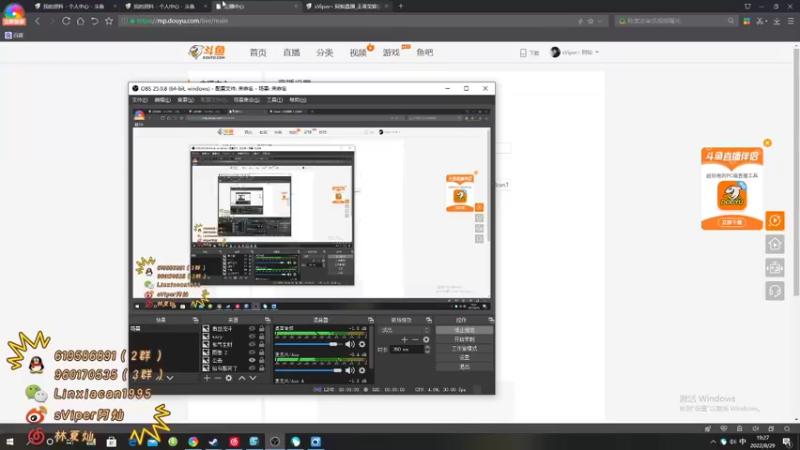This screenshot has width=800, height=450.
Task: Open browser downloads icon in the toolbar
Action: coord(777,21)
